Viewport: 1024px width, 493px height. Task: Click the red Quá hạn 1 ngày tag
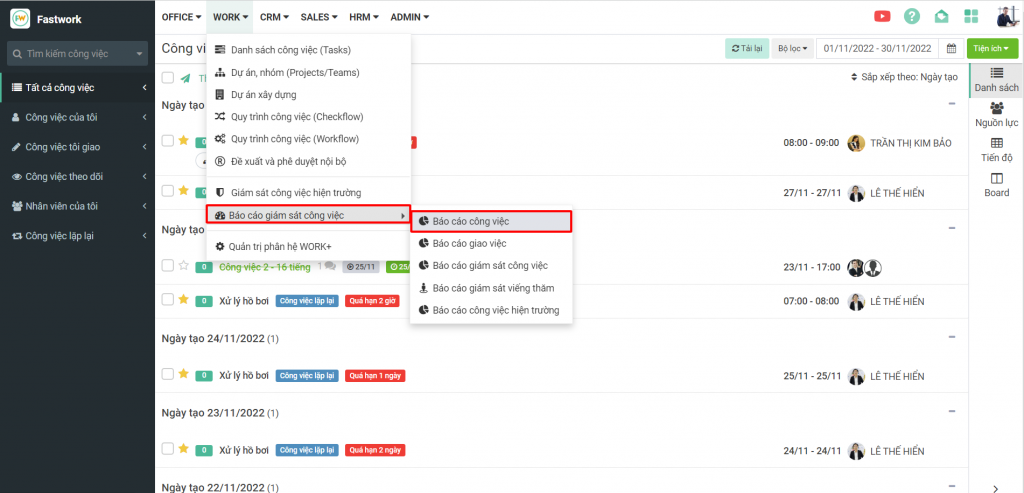[x=374, y=376]
